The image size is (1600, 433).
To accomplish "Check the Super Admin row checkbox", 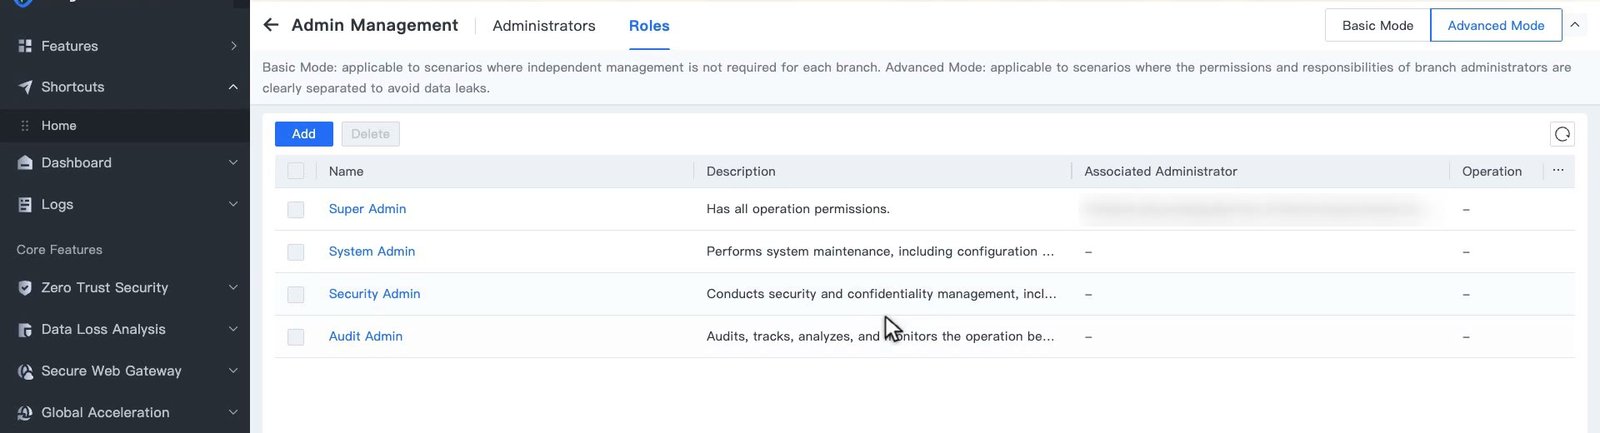I will (x=296, y=210).
